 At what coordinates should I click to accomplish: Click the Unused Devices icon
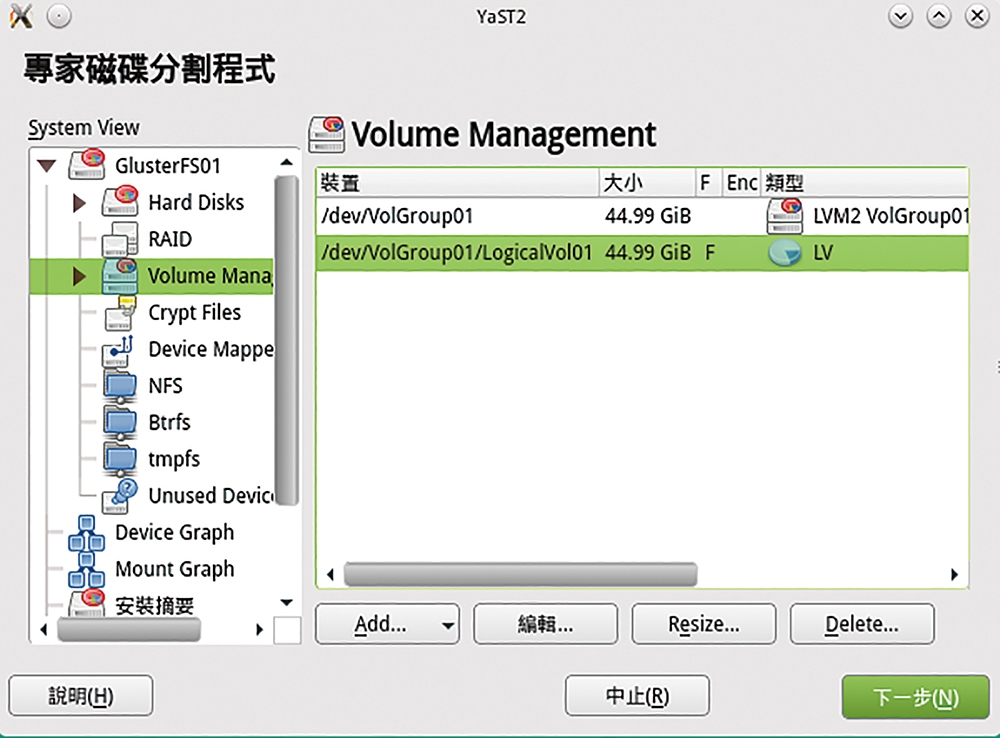coord(120,496)
